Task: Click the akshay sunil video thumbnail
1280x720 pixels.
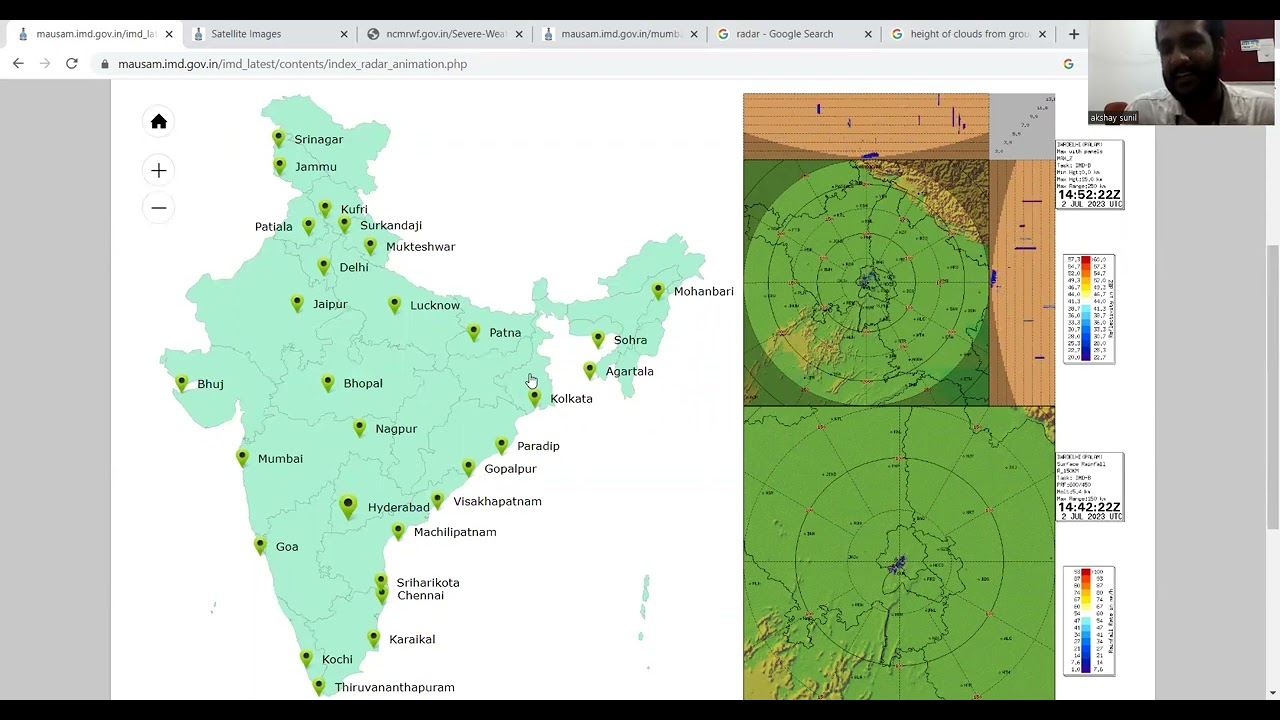Action: point(1181,73)
